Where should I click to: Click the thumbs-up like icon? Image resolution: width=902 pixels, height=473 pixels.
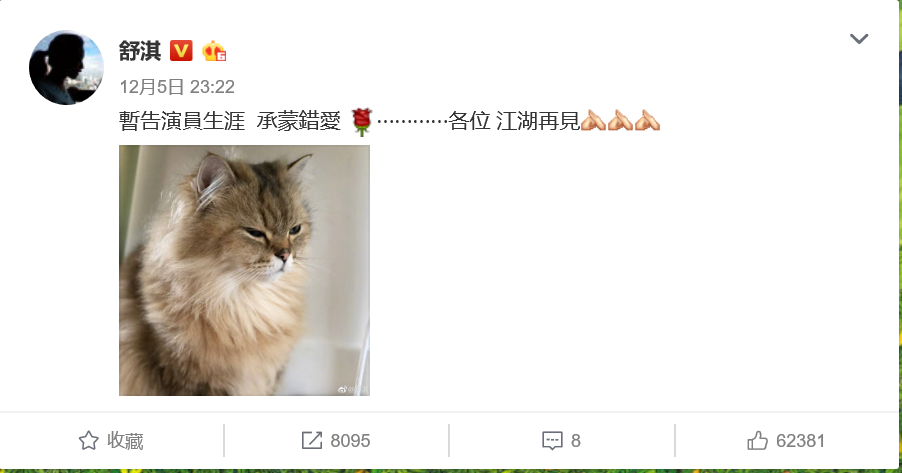point(757,441)
